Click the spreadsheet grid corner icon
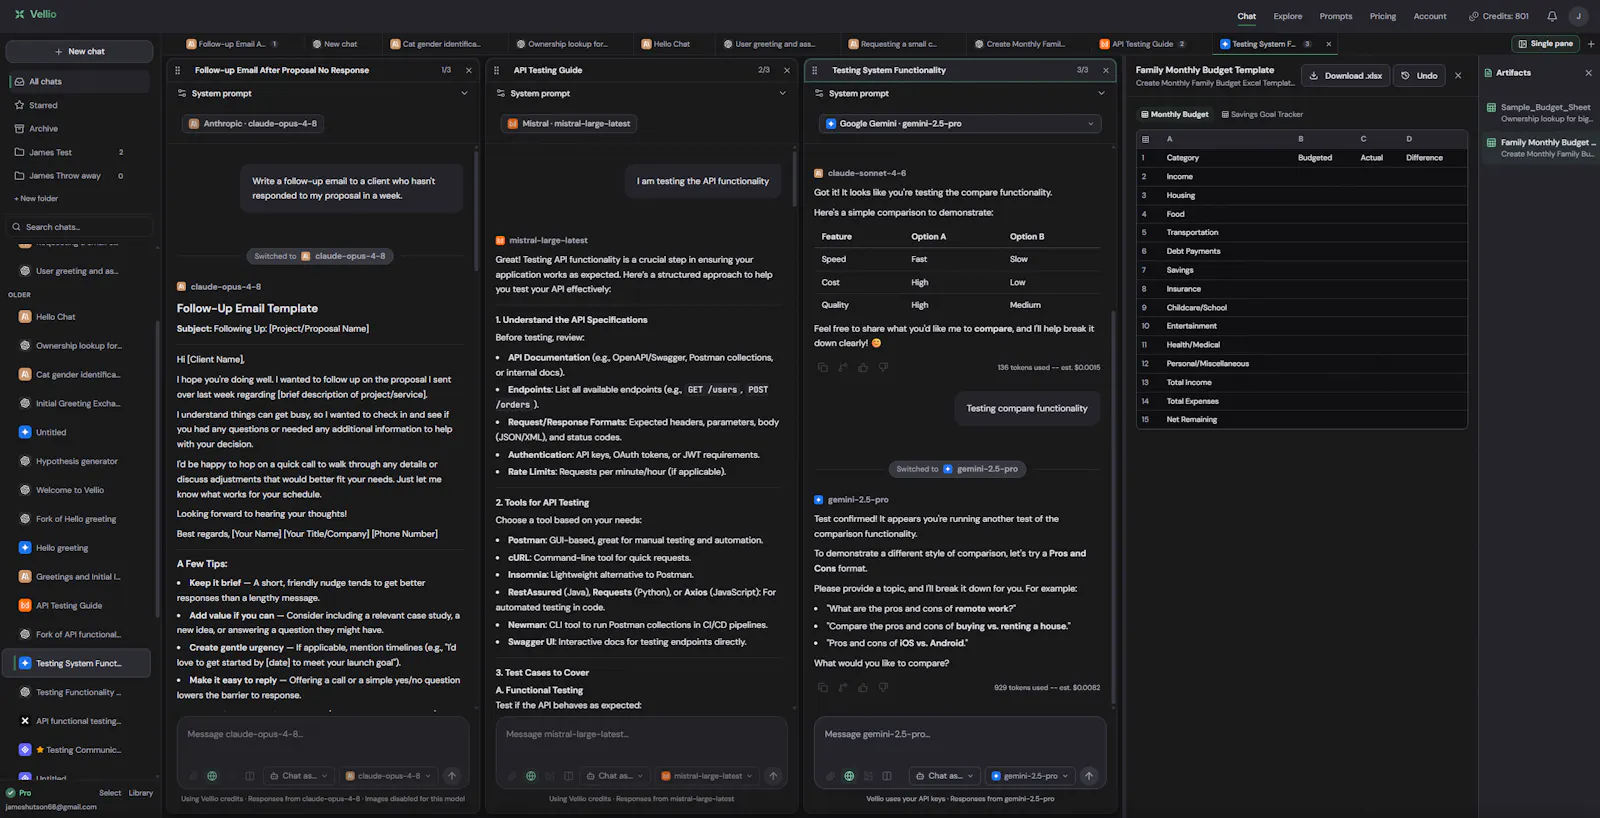1600x818 pixels. tap(1146, 139)
